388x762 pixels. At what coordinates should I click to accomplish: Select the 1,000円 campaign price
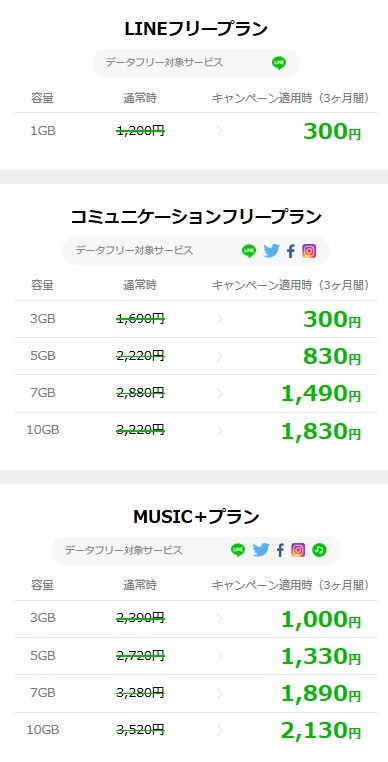coord(321,619)
